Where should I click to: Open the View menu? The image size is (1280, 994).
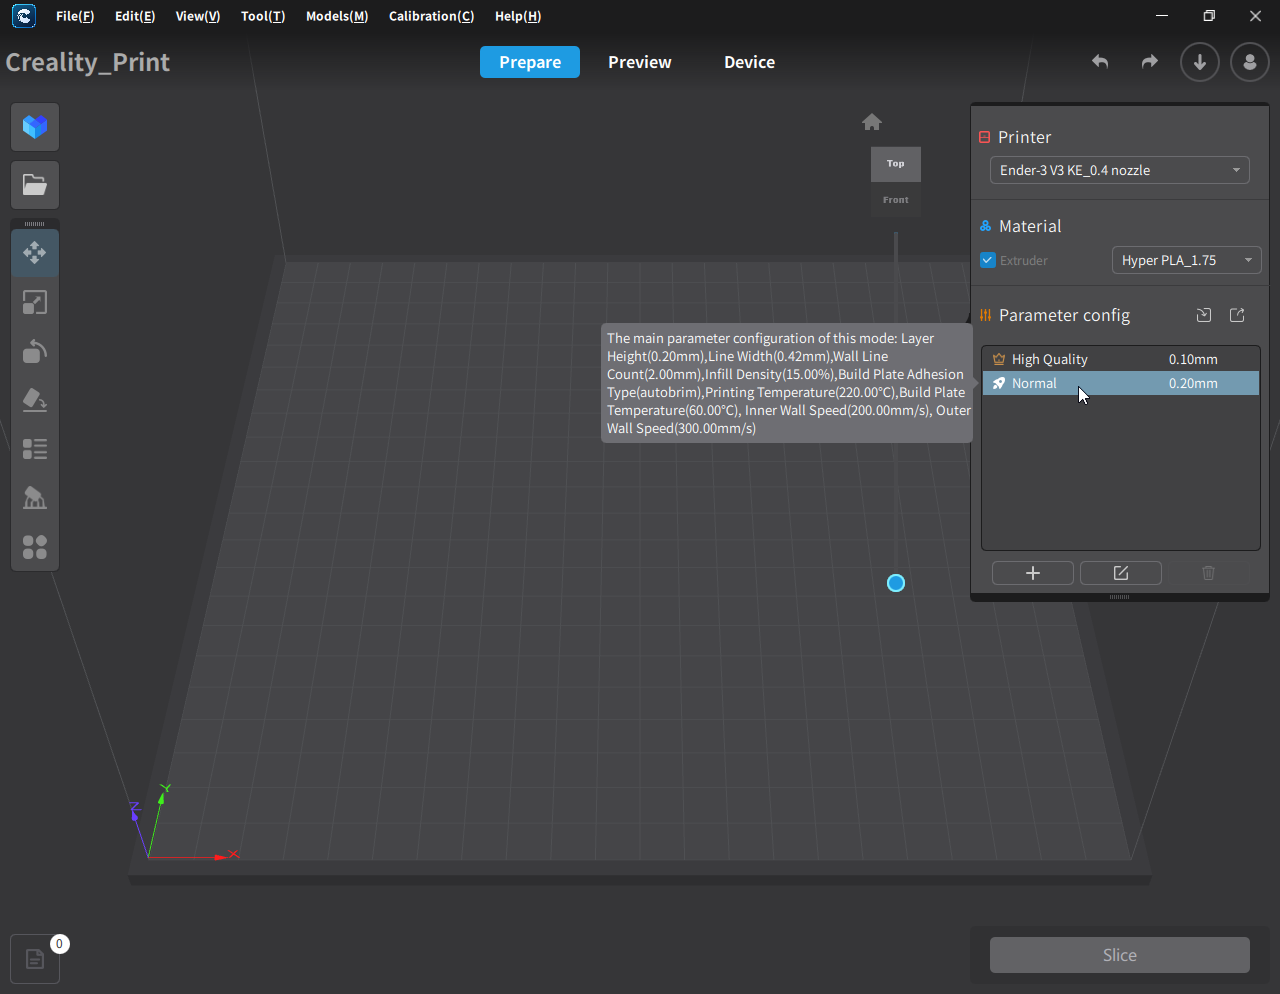198,16
